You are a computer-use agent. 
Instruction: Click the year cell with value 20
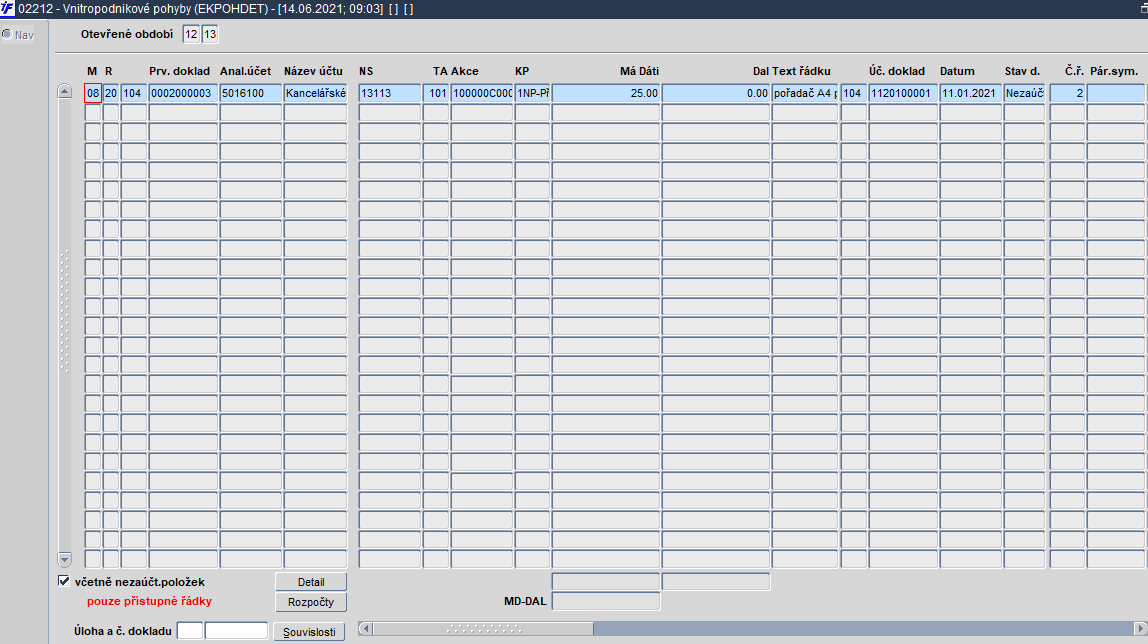pos(111,93)
